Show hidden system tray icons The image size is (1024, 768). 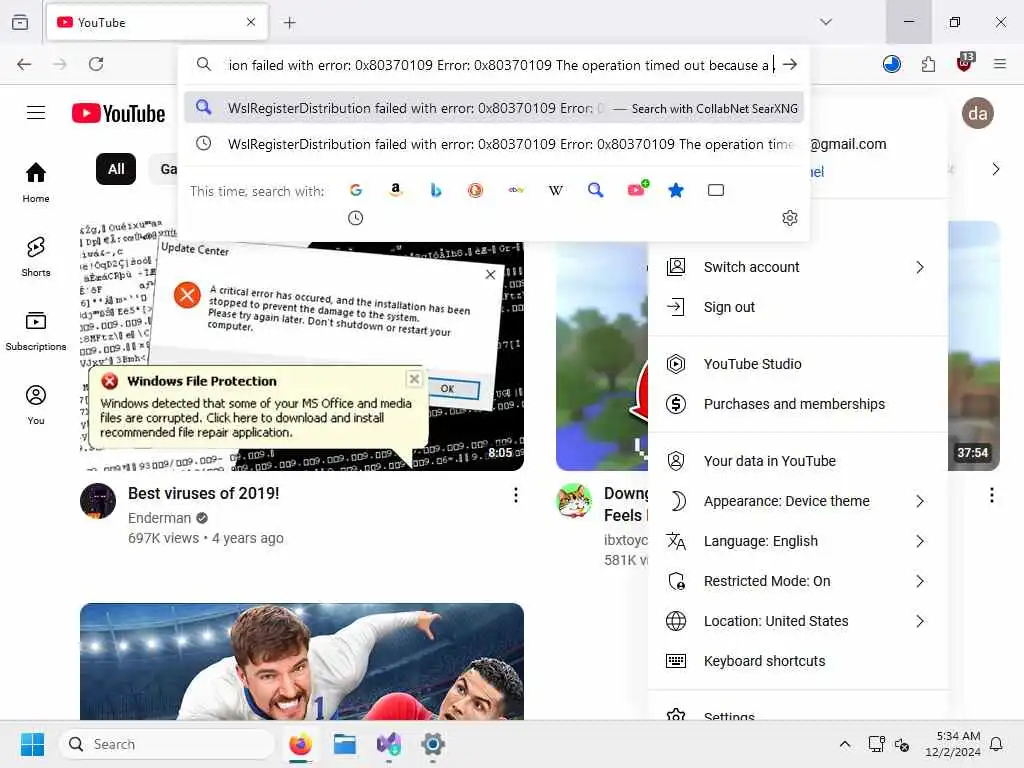click(x=844, y=744)
